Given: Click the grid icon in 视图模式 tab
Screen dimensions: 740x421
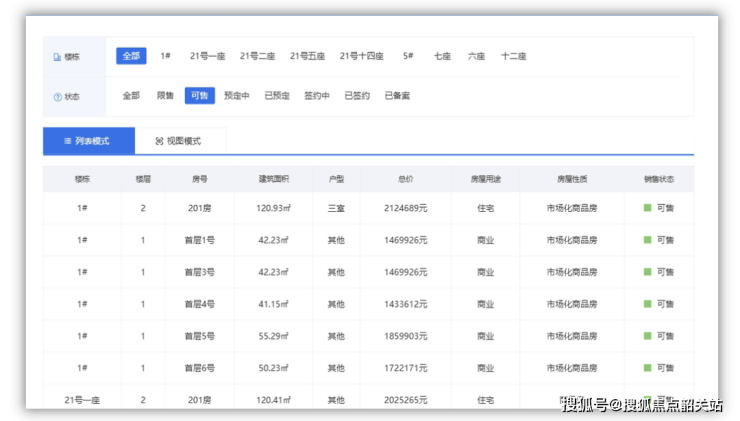Looking at the screenshot, I should (159, 141).
